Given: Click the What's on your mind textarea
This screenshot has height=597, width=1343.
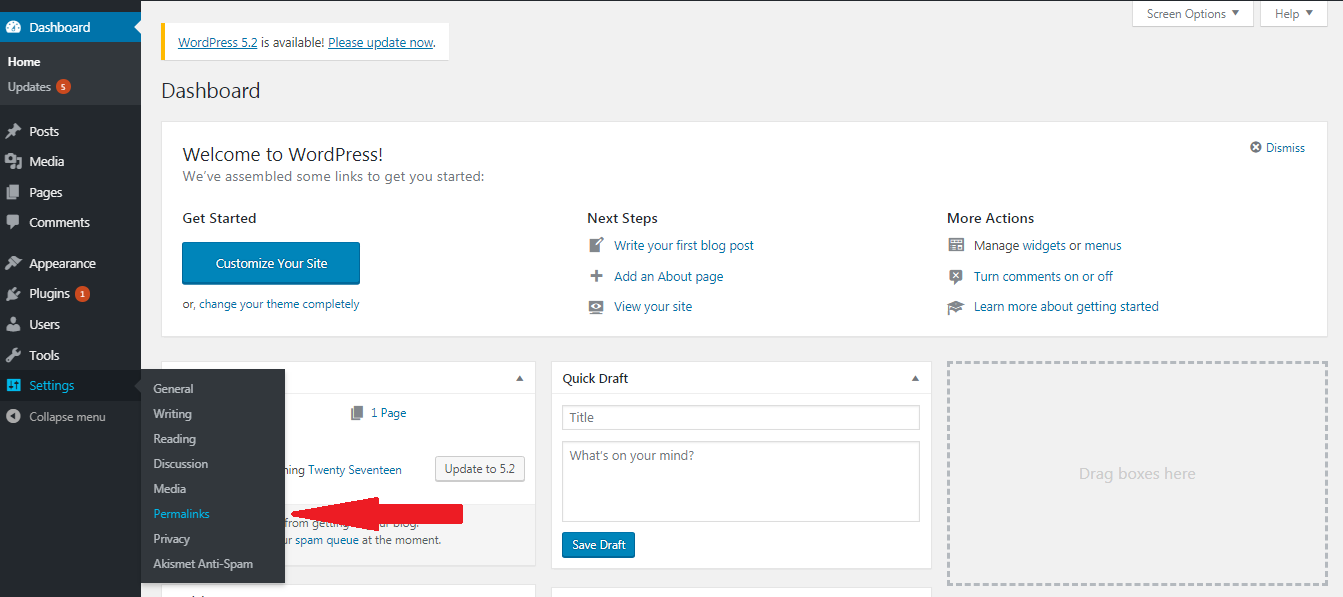Looking at the screenshot, I should pos(741,482).
